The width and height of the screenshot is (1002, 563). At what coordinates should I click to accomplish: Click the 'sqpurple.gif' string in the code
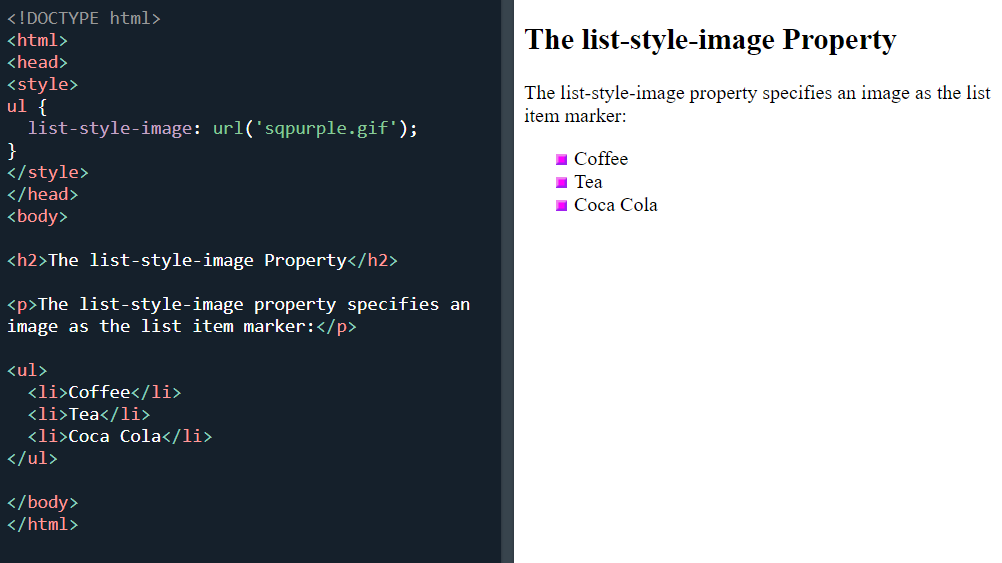tap(325, 128)
